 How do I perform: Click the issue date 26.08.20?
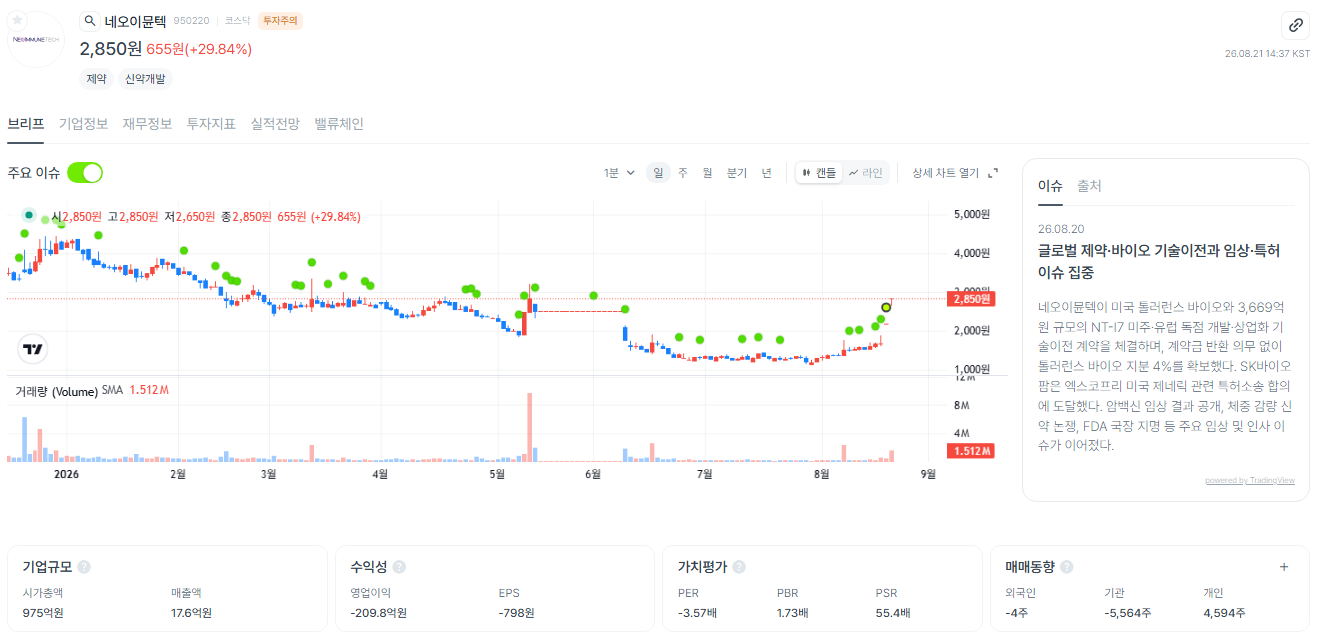click(x=1059, y=228)
